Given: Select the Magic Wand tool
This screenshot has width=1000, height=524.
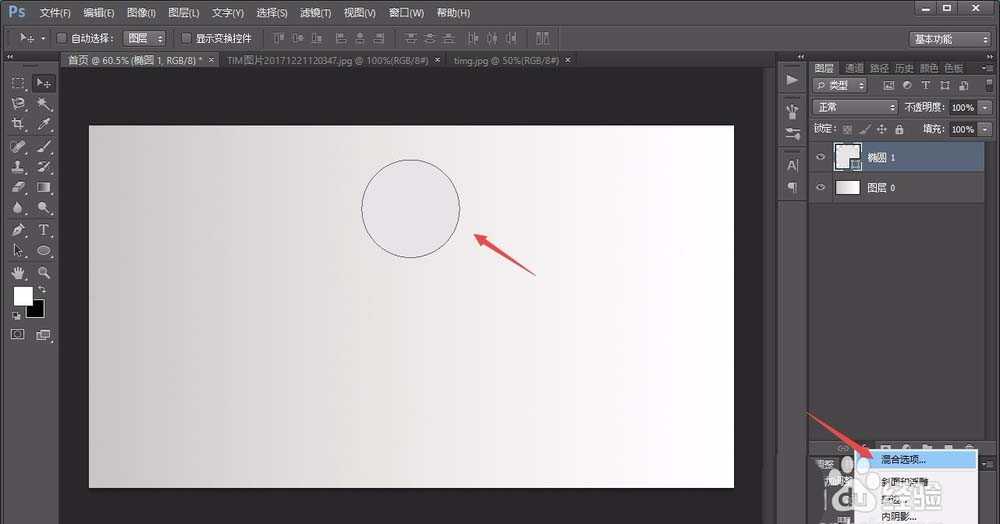Looking at the screenshot, I should [x=43, y=103].
